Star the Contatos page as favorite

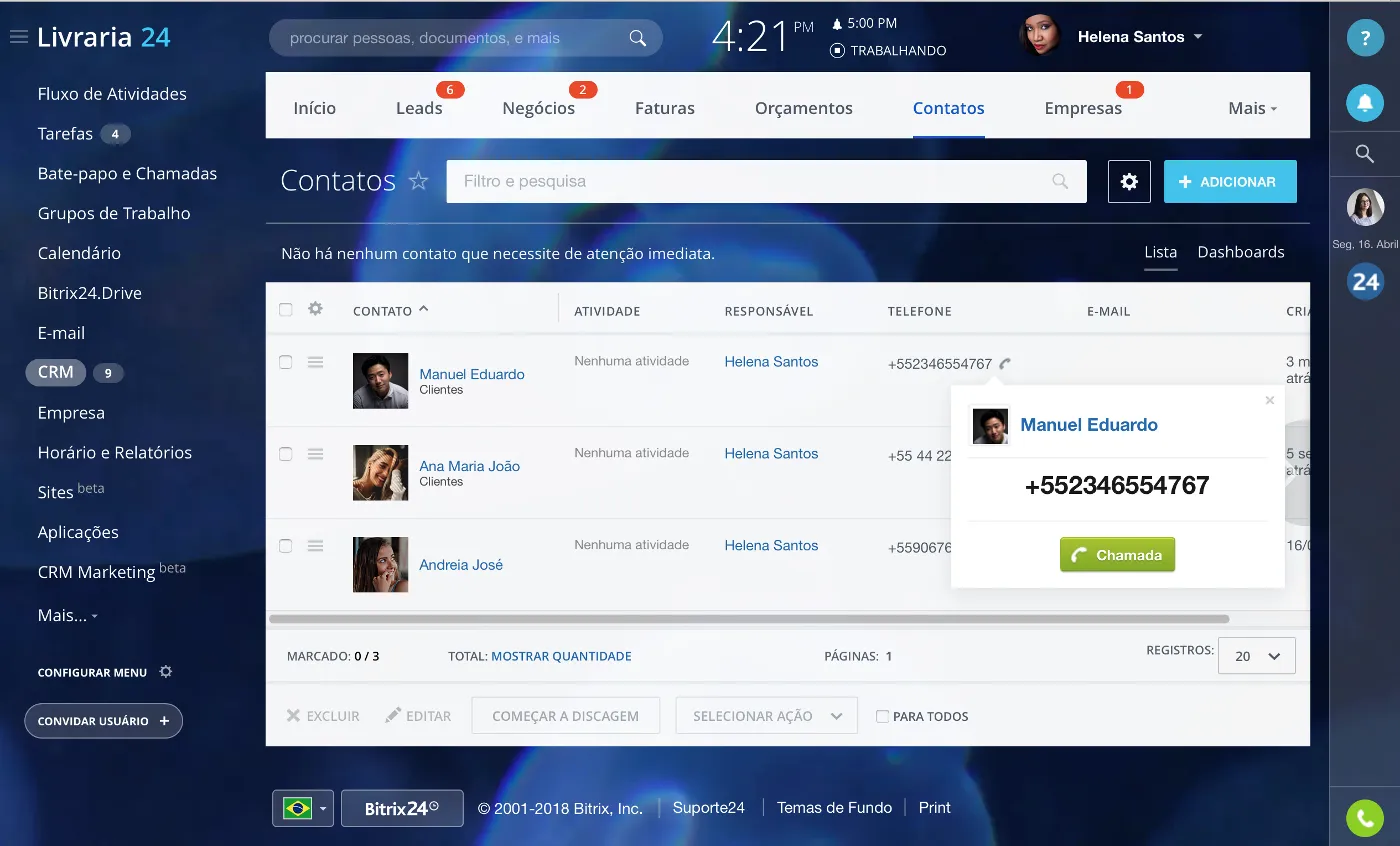pos(418,181)
